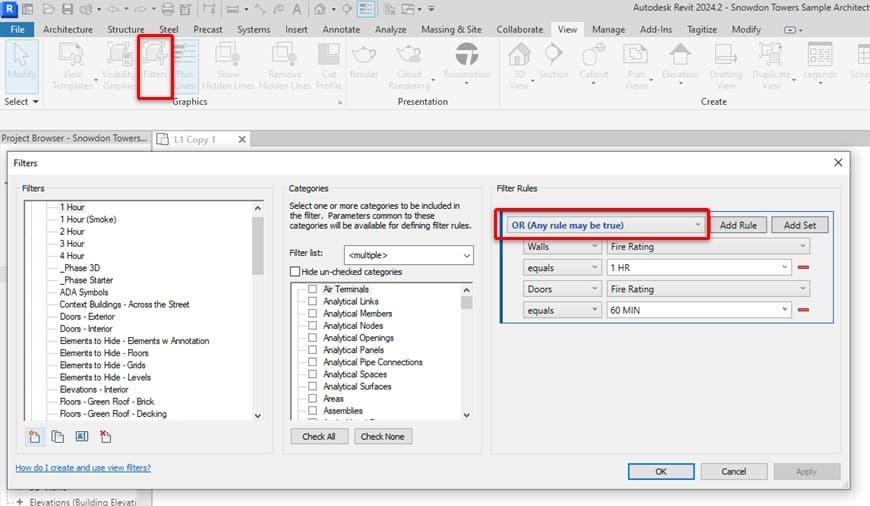
Task: Click the Save icon in quick access toolbar
Action: click(x=67, y=9)
